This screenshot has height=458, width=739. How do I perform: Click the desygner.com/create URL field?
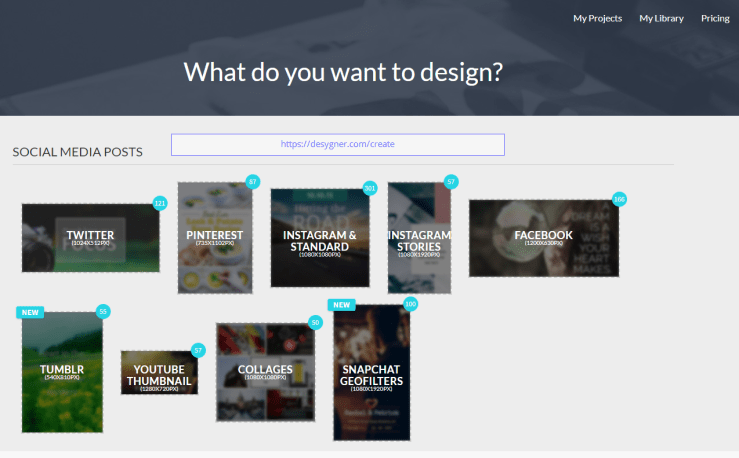(x=338, y=144)
